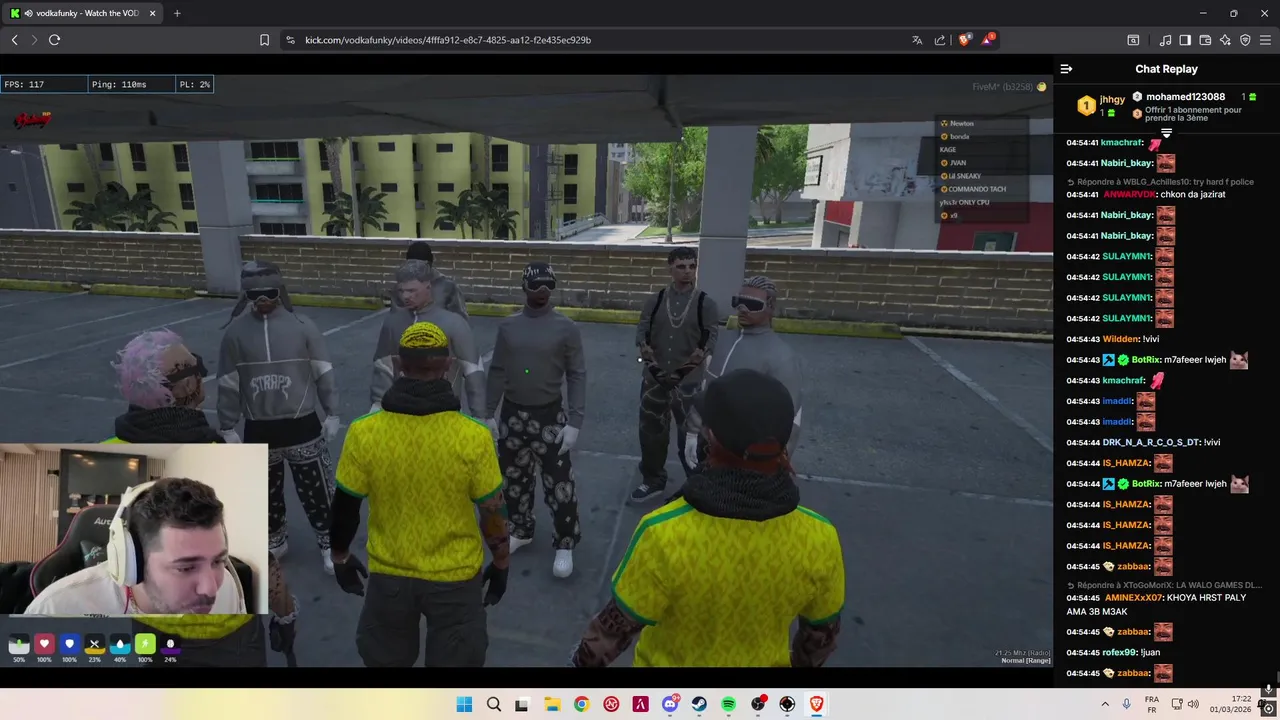Click the browser forward arrow

(34, 40)
